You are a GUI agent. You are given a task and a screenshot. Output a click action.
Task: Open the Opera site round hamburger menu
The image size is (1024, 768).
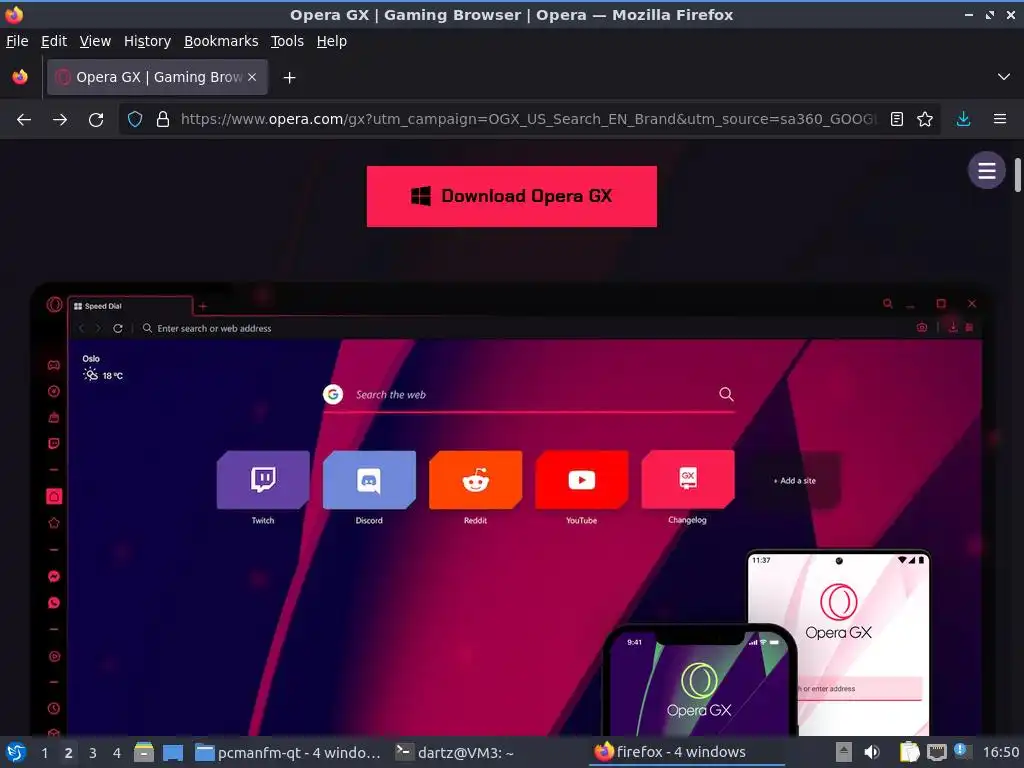click(987, 170)
